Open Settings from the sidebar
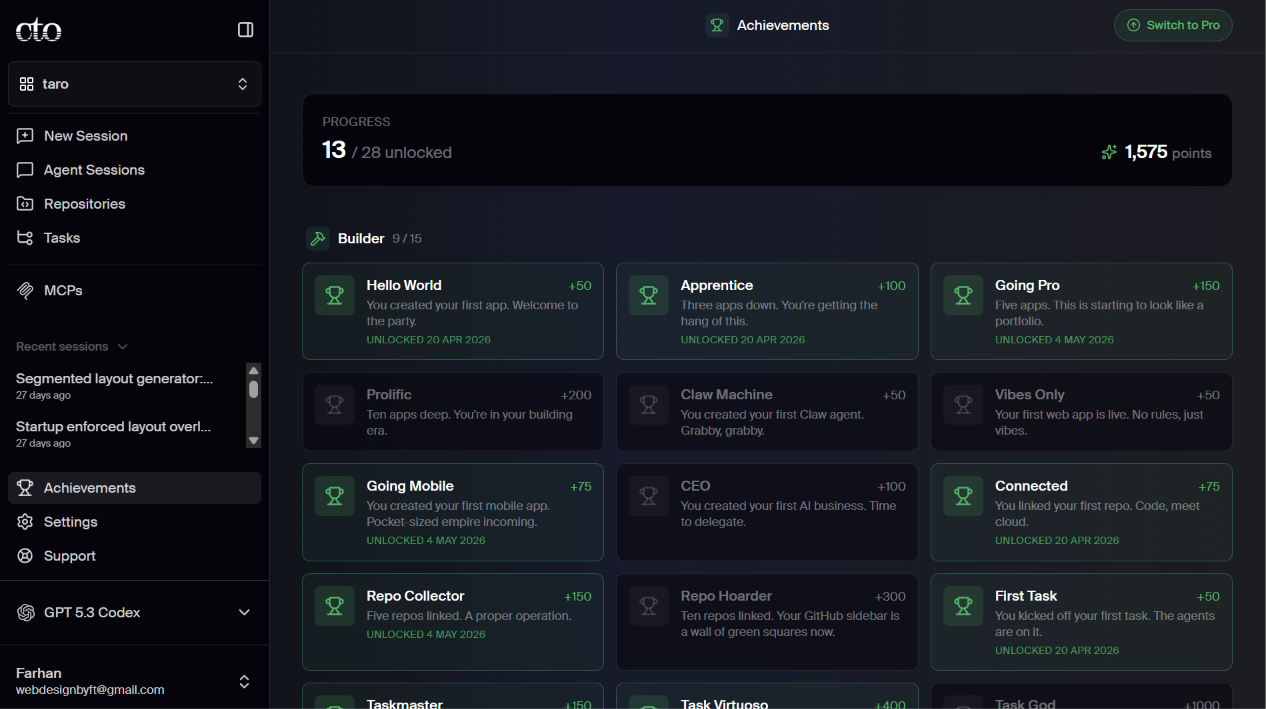 coord(134,522)
